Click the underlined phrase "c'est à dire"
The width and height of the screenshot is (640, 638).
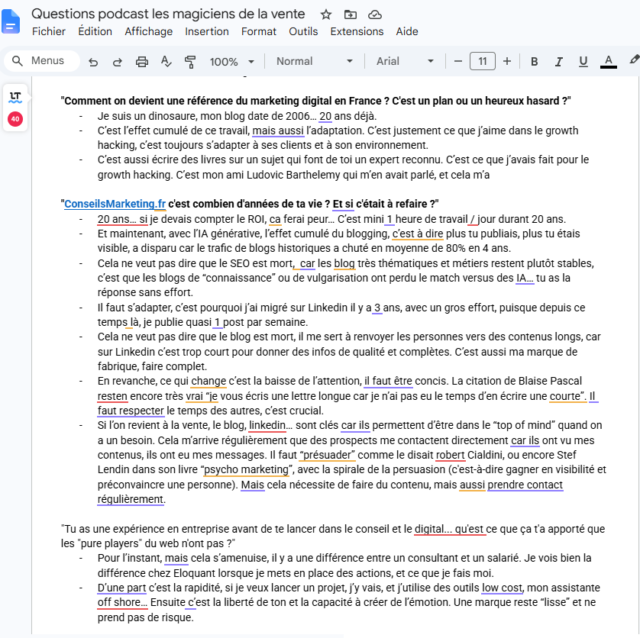[x=417, y=233]
